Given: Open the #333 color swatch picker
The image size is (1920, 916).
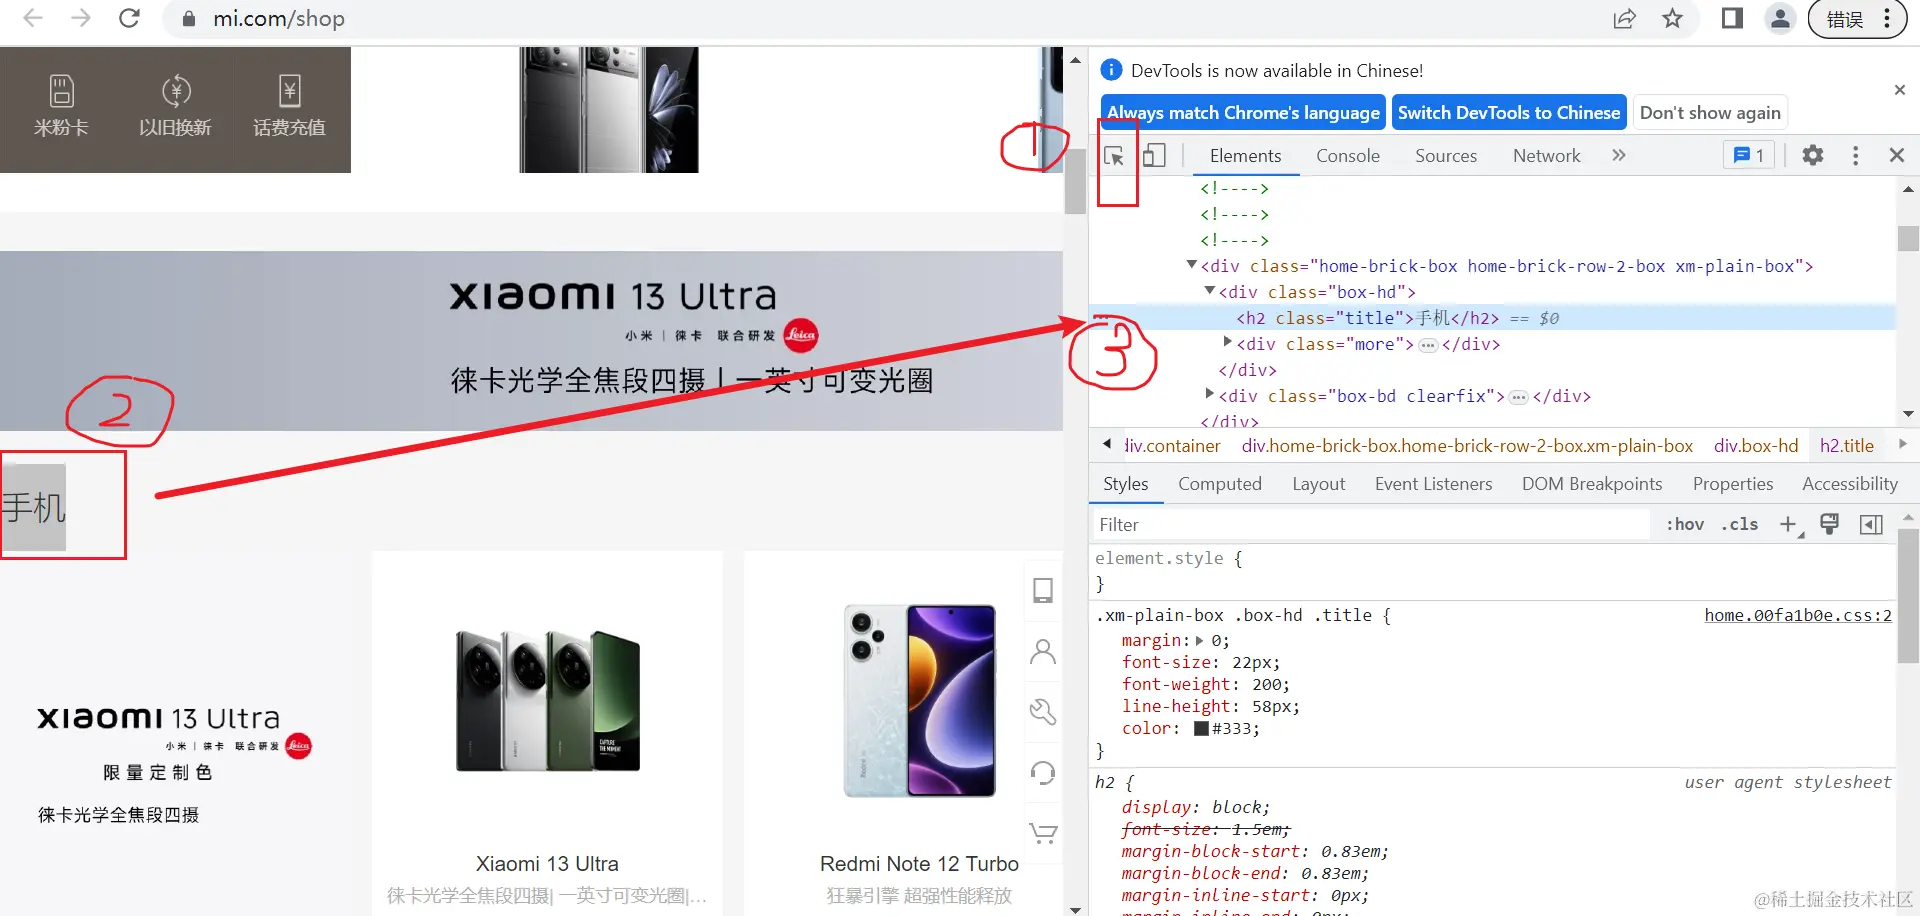Looking at the screenshot, I should tap(1201, 729).
